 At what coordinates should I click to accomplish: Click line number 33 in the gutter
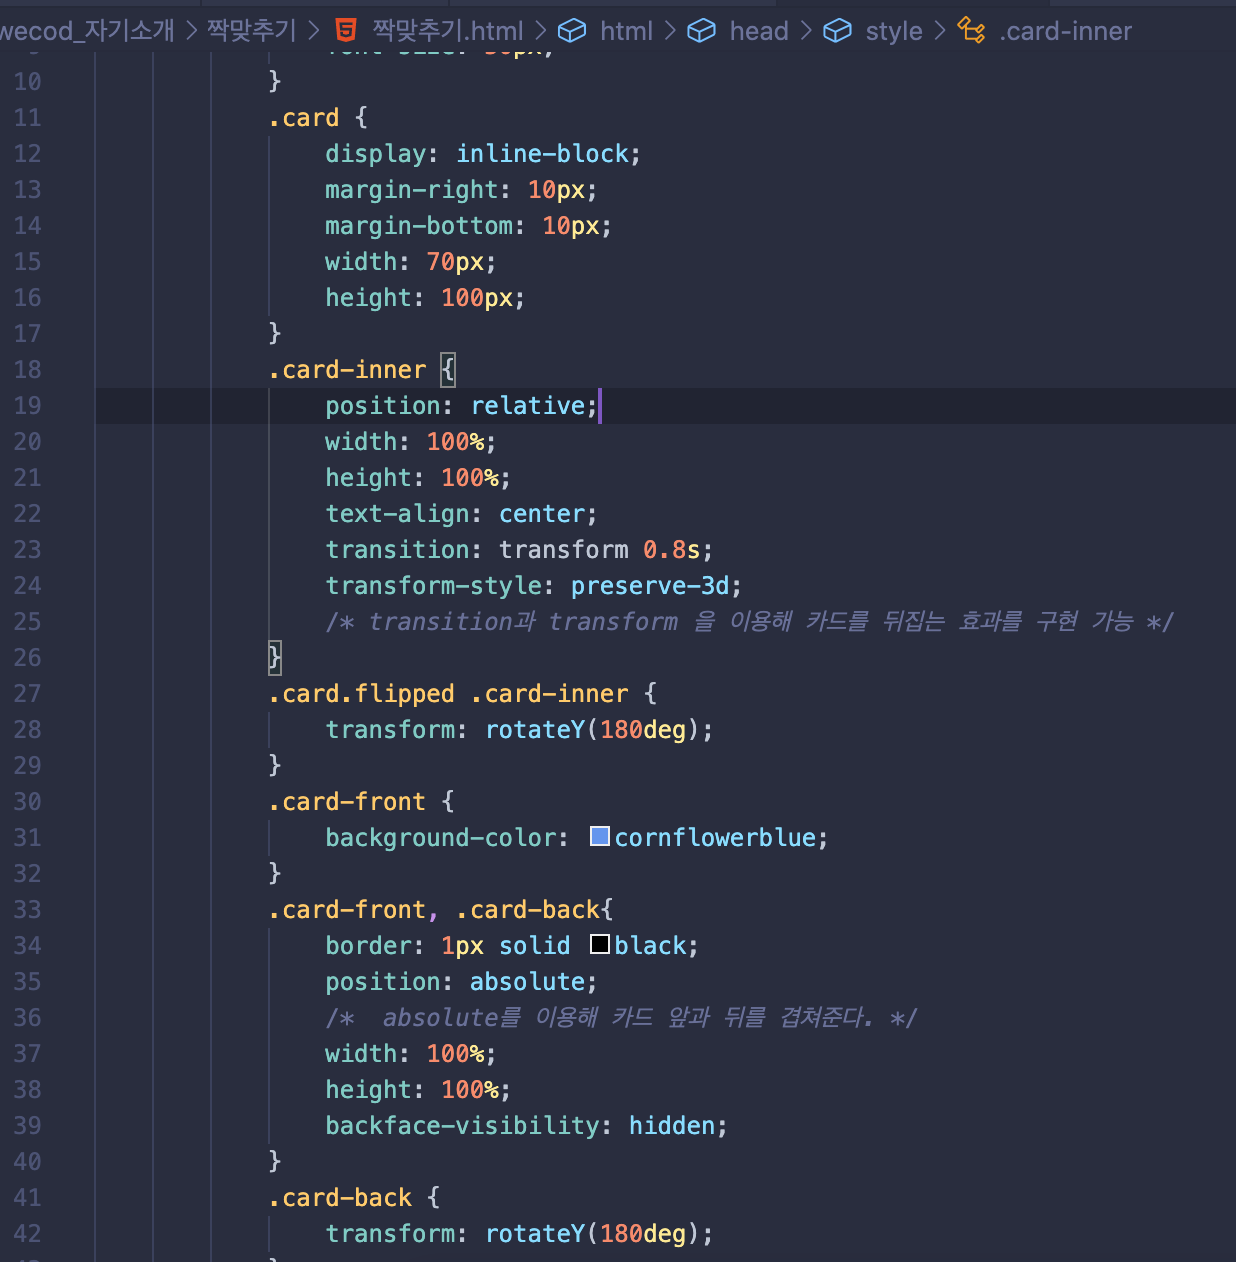[28, 910]
